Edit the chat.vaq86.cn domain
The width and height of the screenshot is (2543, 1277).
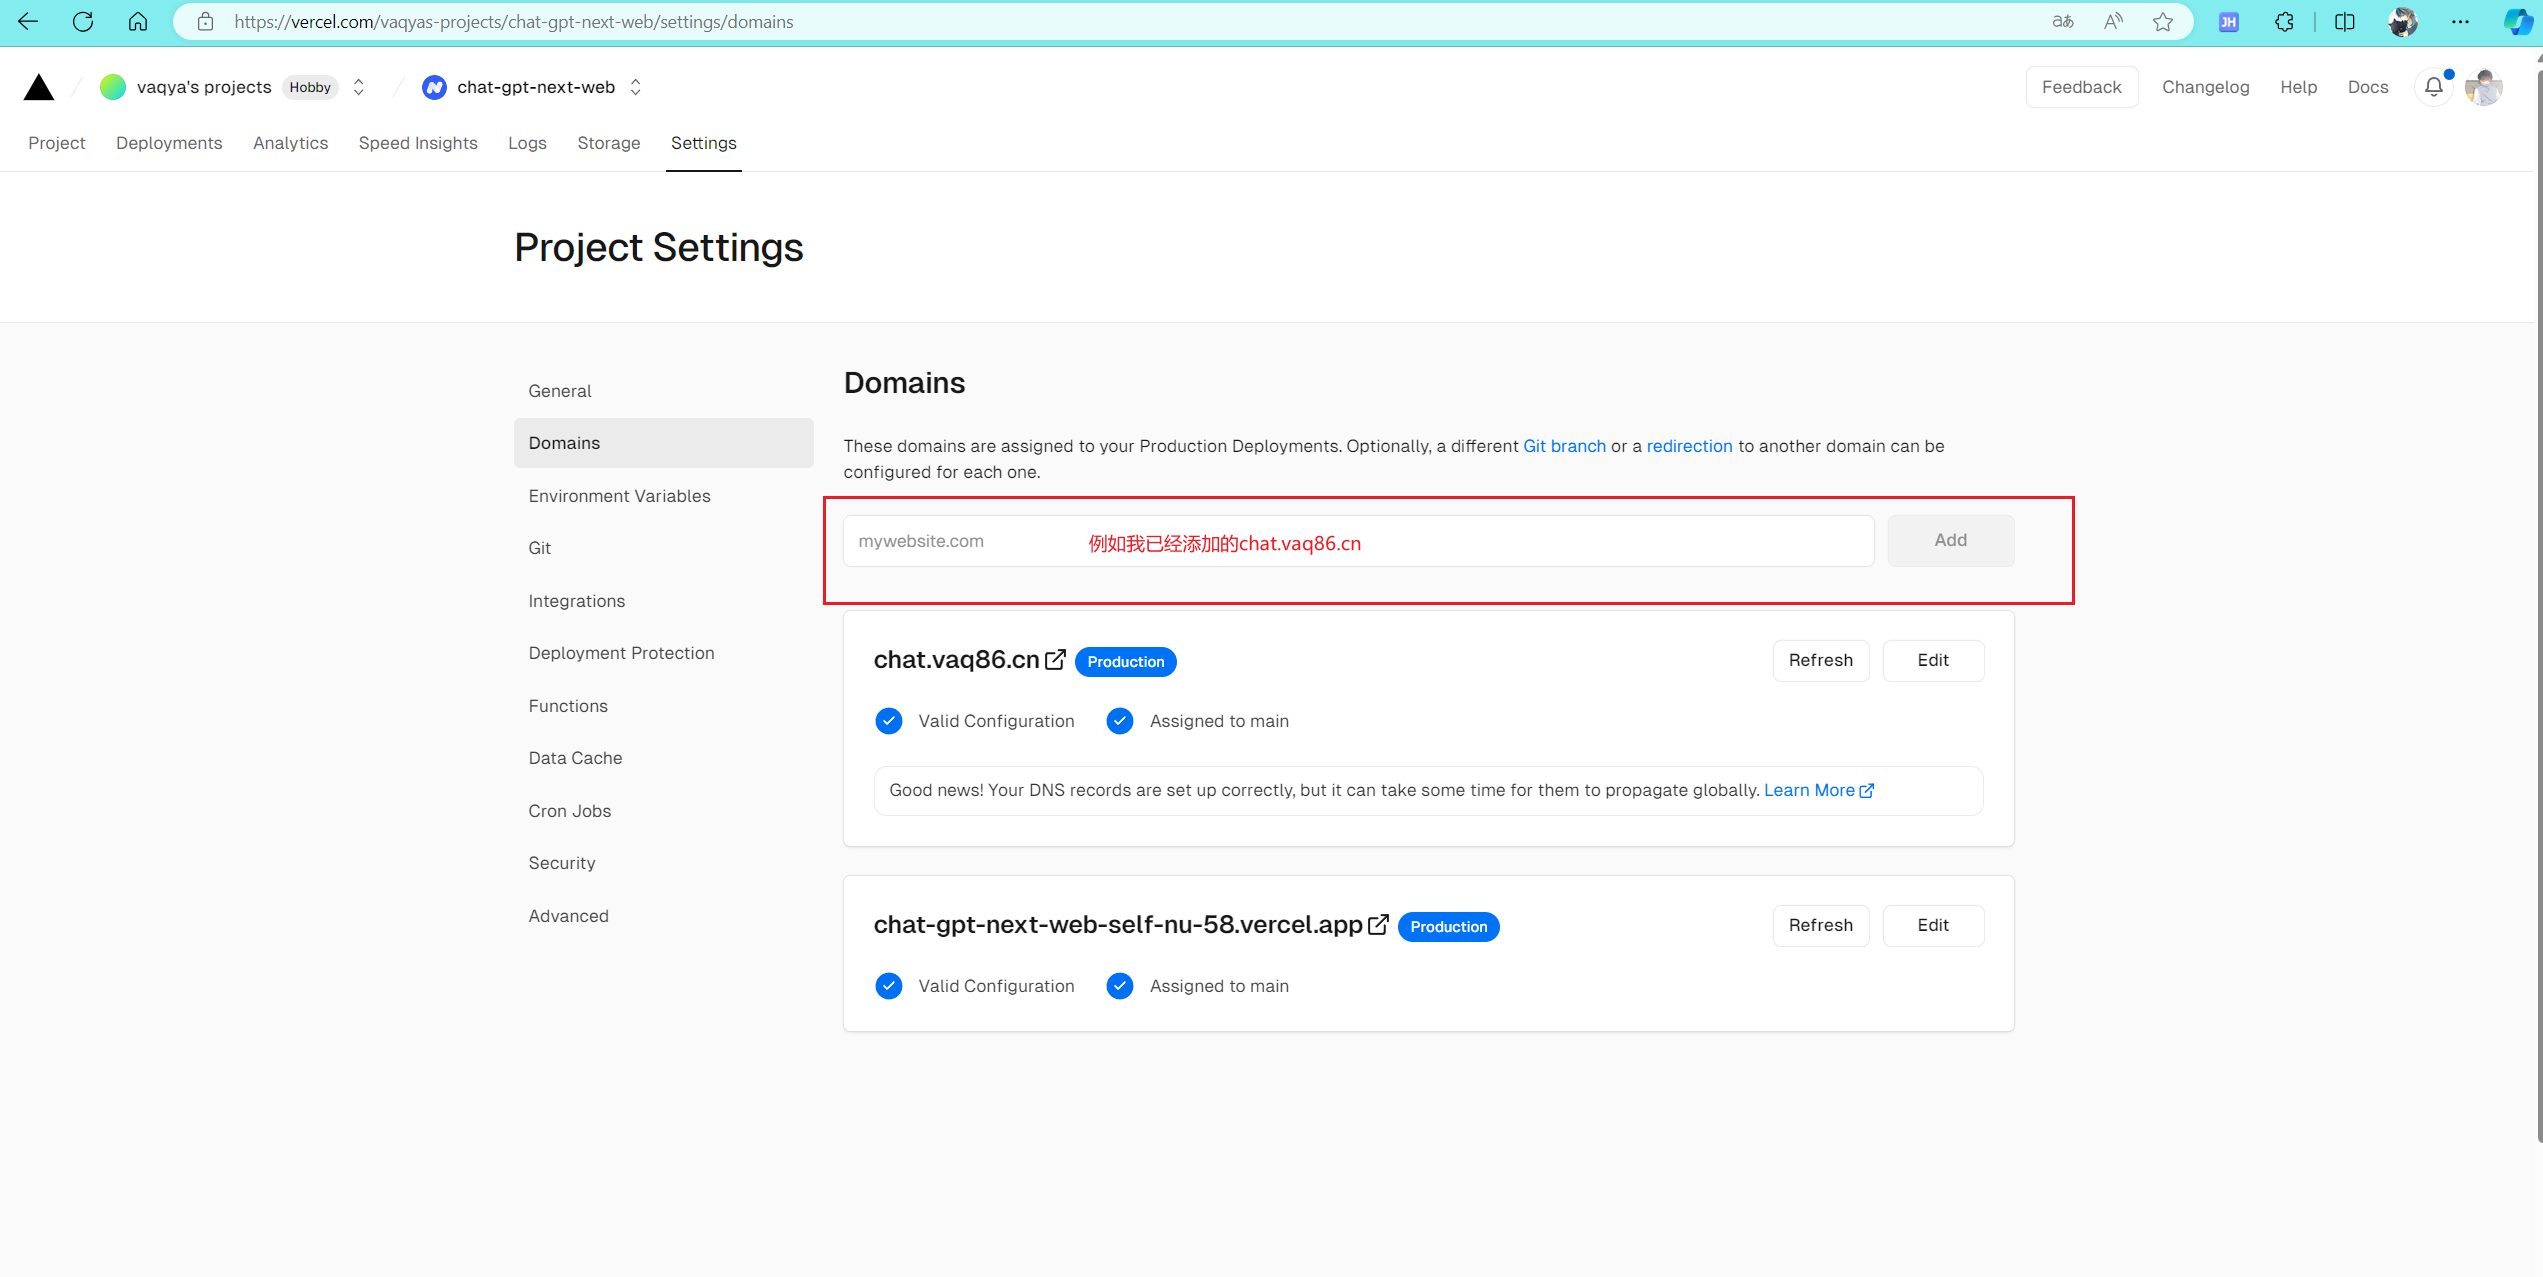(1932, 661)
